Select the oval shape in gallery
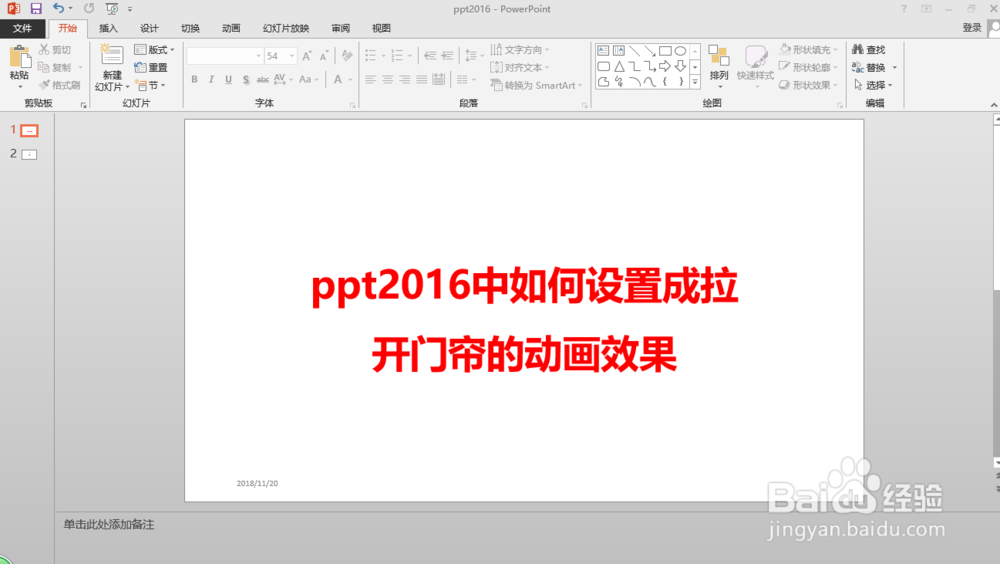The width and height of the screenshot is (1000, 564). pyautogui.click(x=680, y=51)
